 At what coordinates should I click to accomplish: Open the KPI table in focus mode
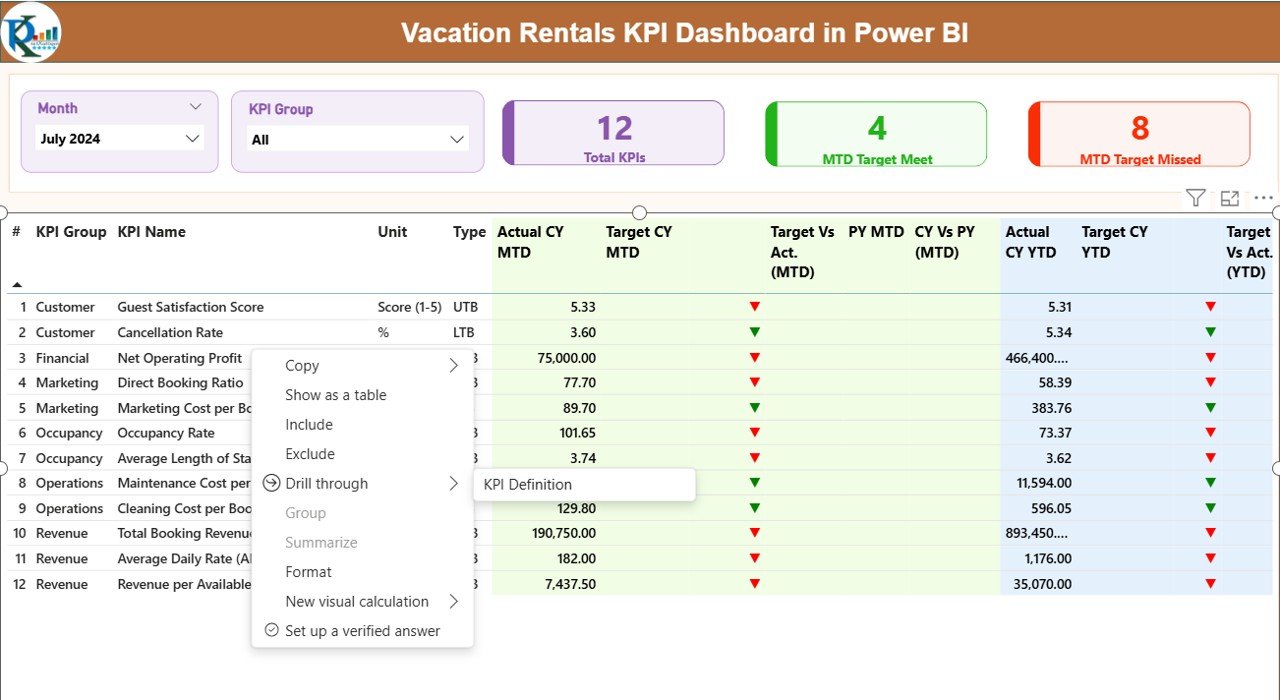click(1230, 198)
